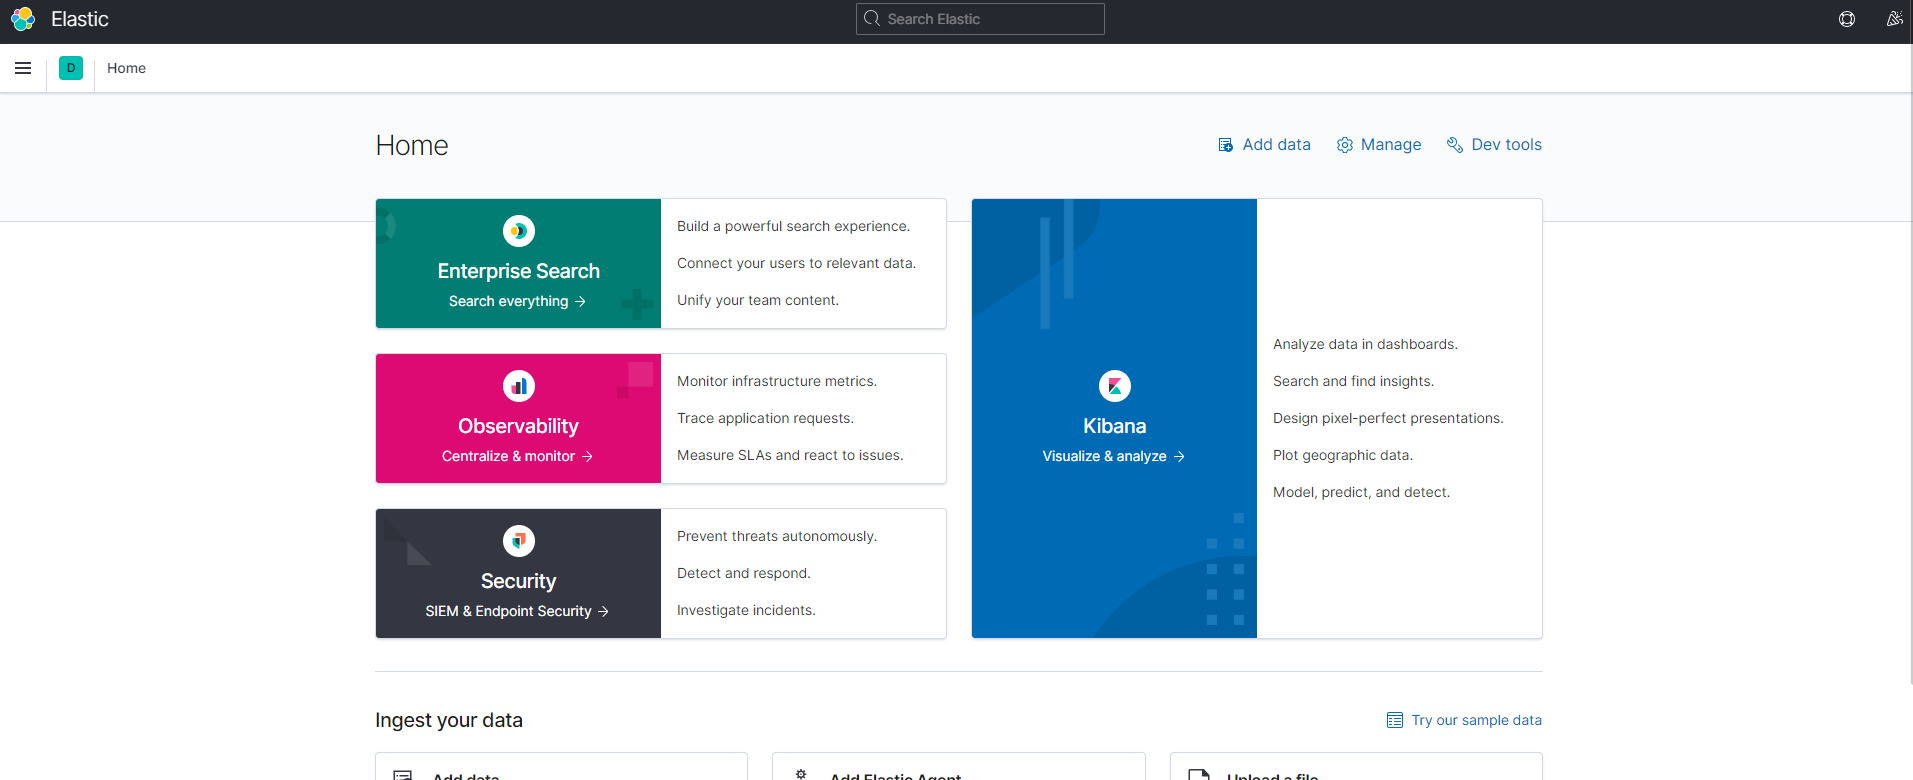This screenshot has width=1913, height=780.
Task: Open the green D space selector
Action: click(71, 68)
